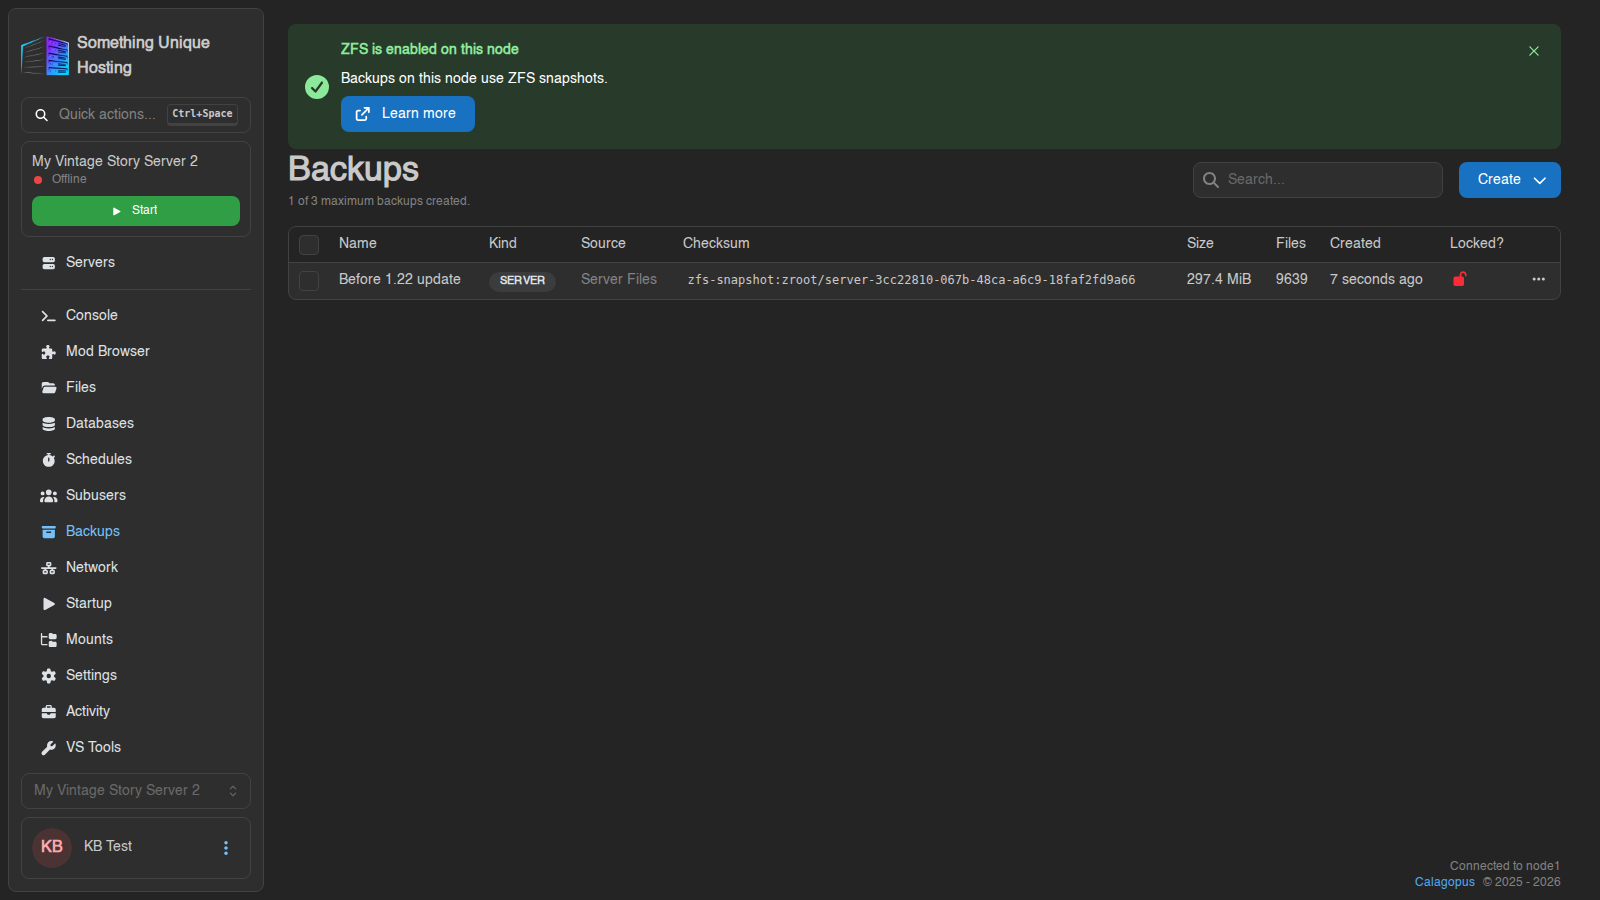Click the 297.4 MiB size value
This screenshot has height=900, width=1600.
point(1219,280)
